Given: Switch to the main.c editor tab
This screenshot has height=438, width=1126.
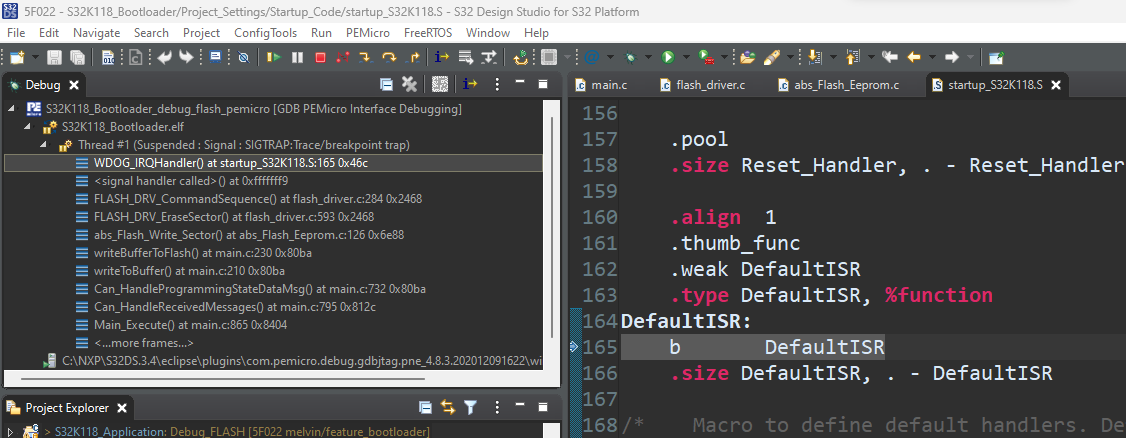Looking at the screenshot, I should click(x=602, y=85).
